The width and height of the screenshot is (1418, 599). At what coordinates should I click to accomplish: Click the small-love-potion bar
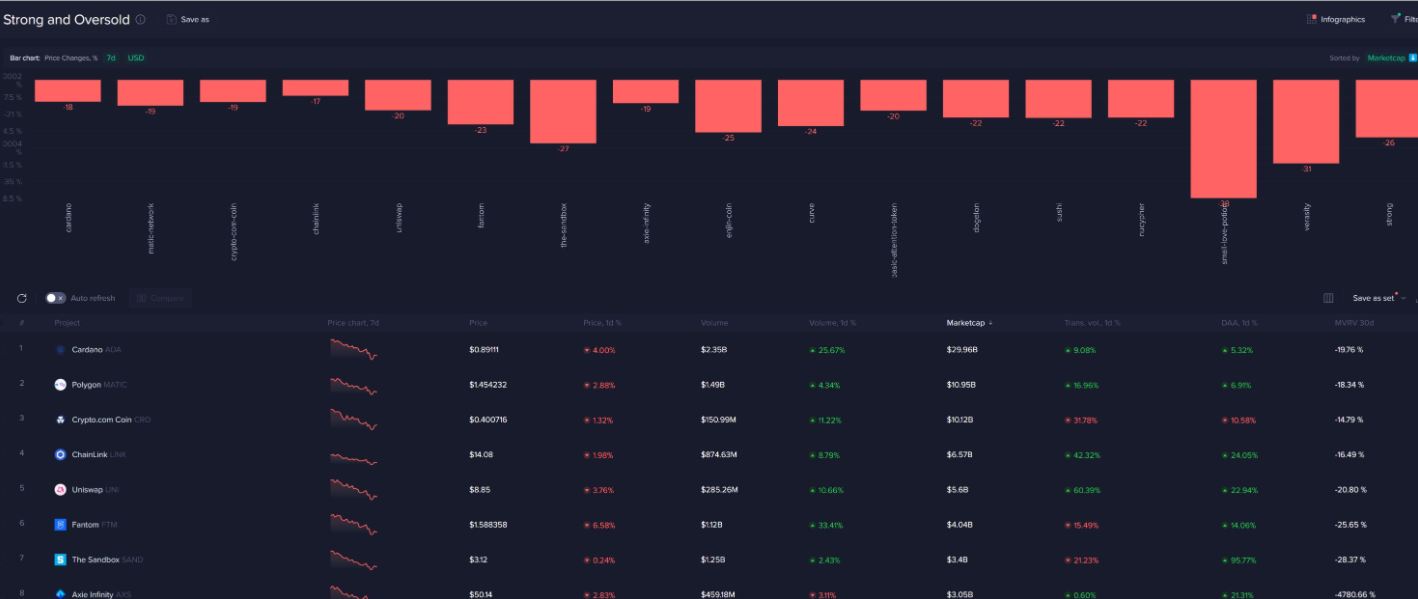pyautogui.click(x=1223, y=139)
